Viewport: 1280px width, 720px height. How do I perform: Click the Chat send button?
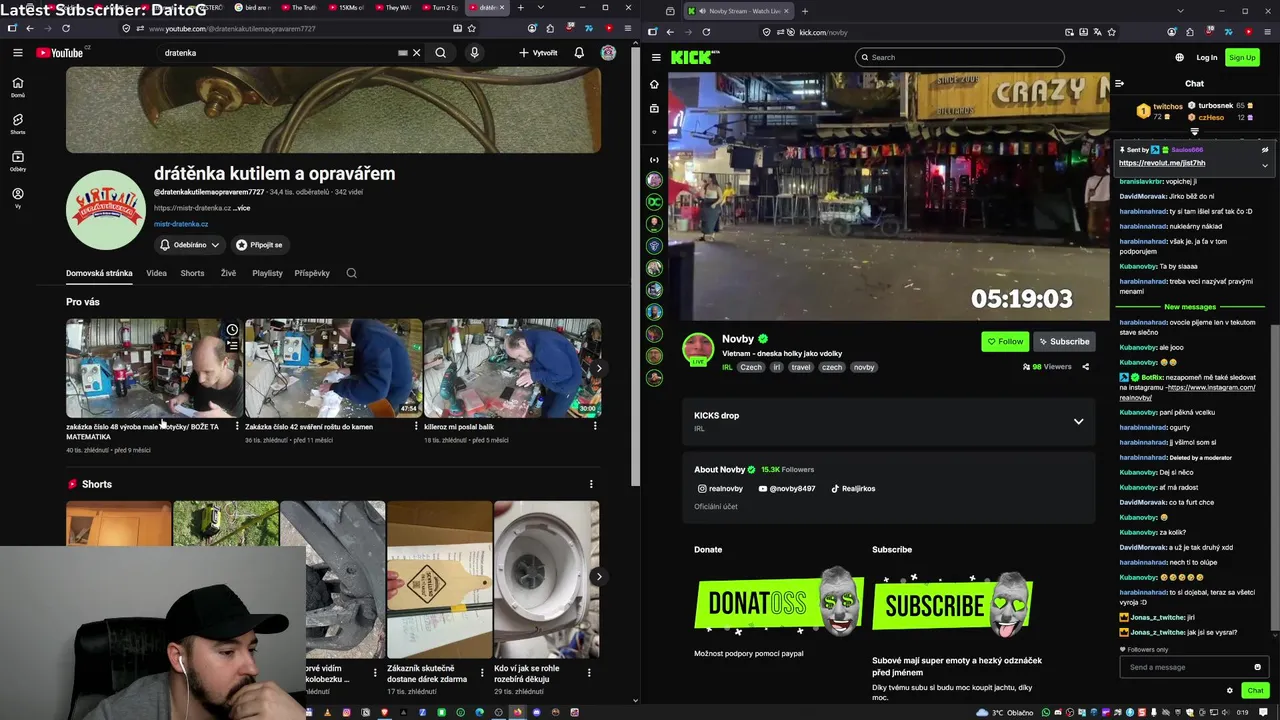coord(1255,690)
